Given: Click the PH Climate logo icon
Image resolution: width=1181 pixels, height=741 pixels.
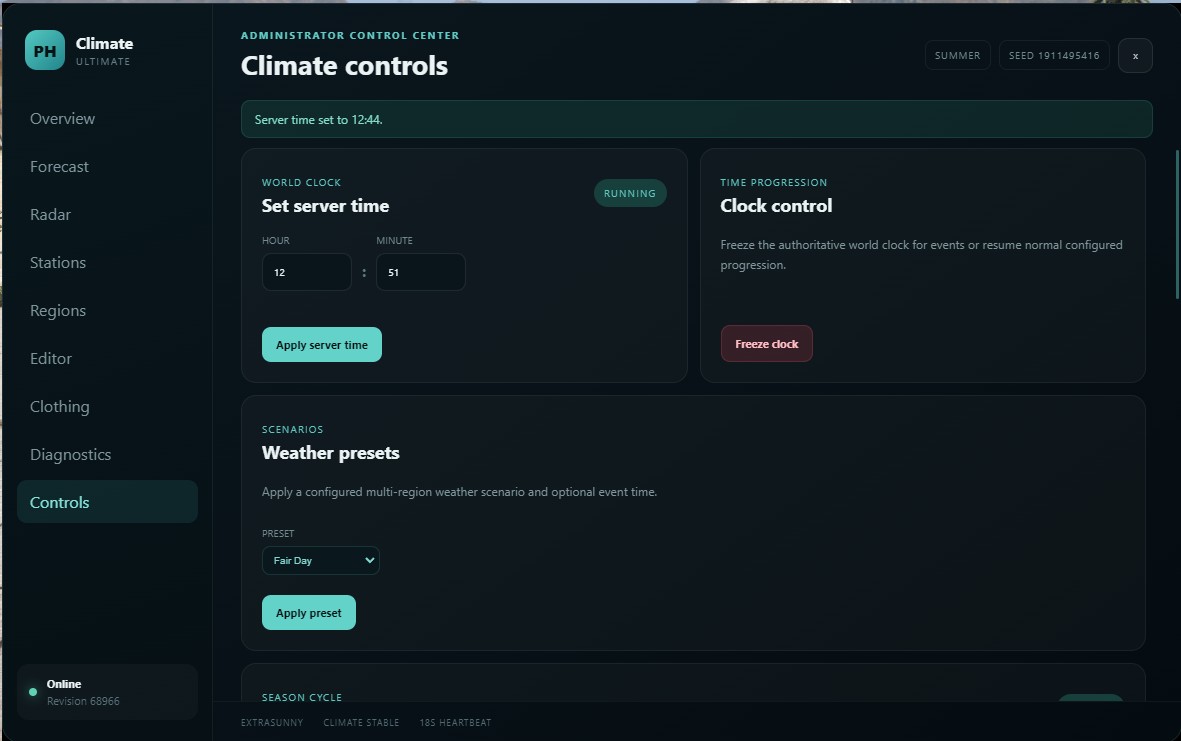Looking at the screenshot, I should 44,50.
